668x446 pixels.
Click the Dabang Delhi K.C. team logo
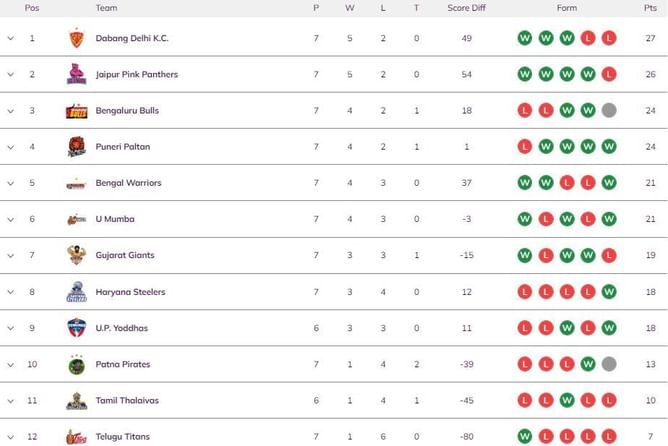click(77, 38)
